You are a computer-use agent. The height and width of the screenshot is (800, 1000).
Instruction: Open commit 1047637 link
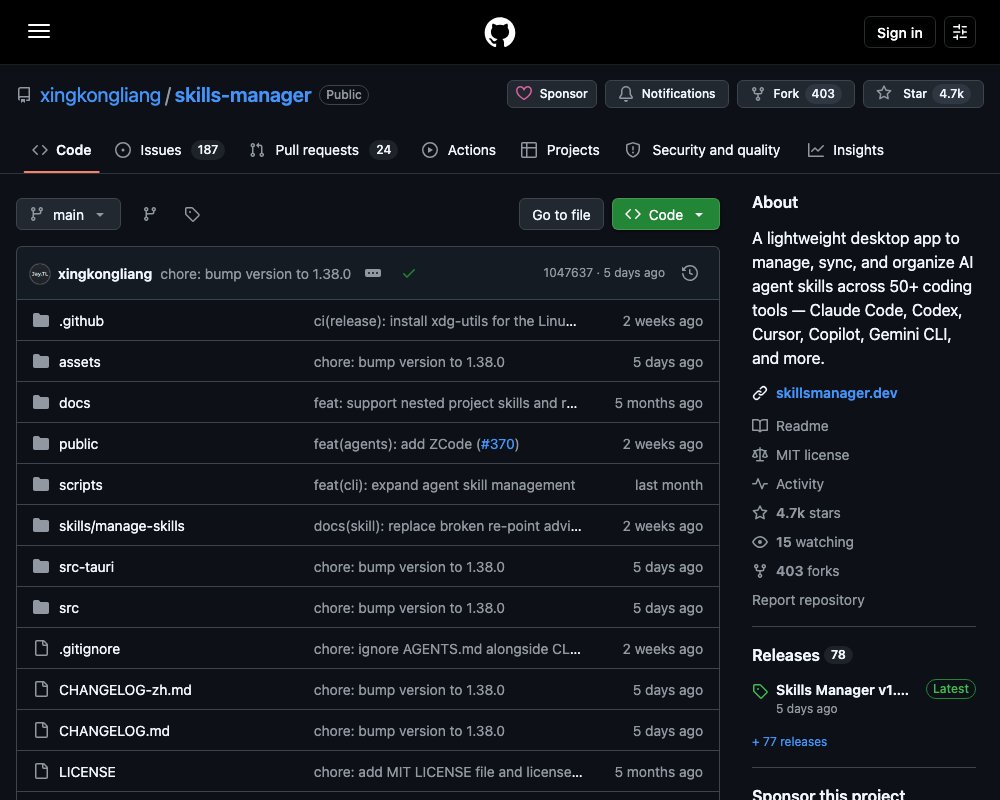(x=568, y=272)
